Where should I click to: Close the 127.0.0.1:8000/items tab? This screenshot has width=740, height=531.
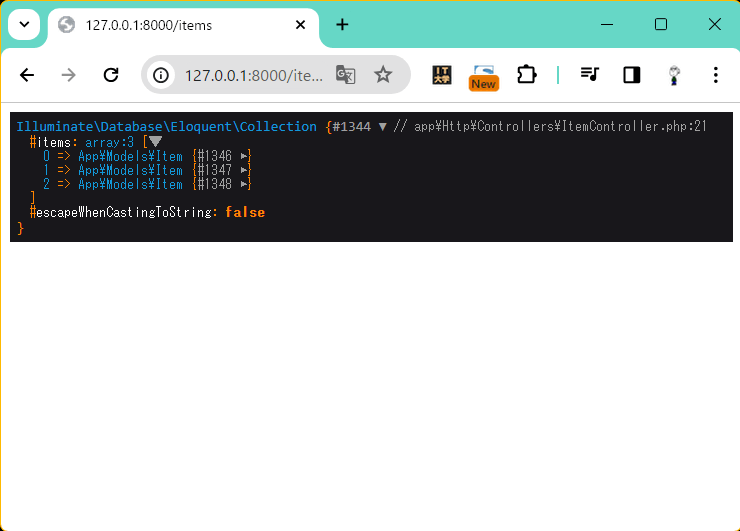pyautogui.click(x=300, y=25)
